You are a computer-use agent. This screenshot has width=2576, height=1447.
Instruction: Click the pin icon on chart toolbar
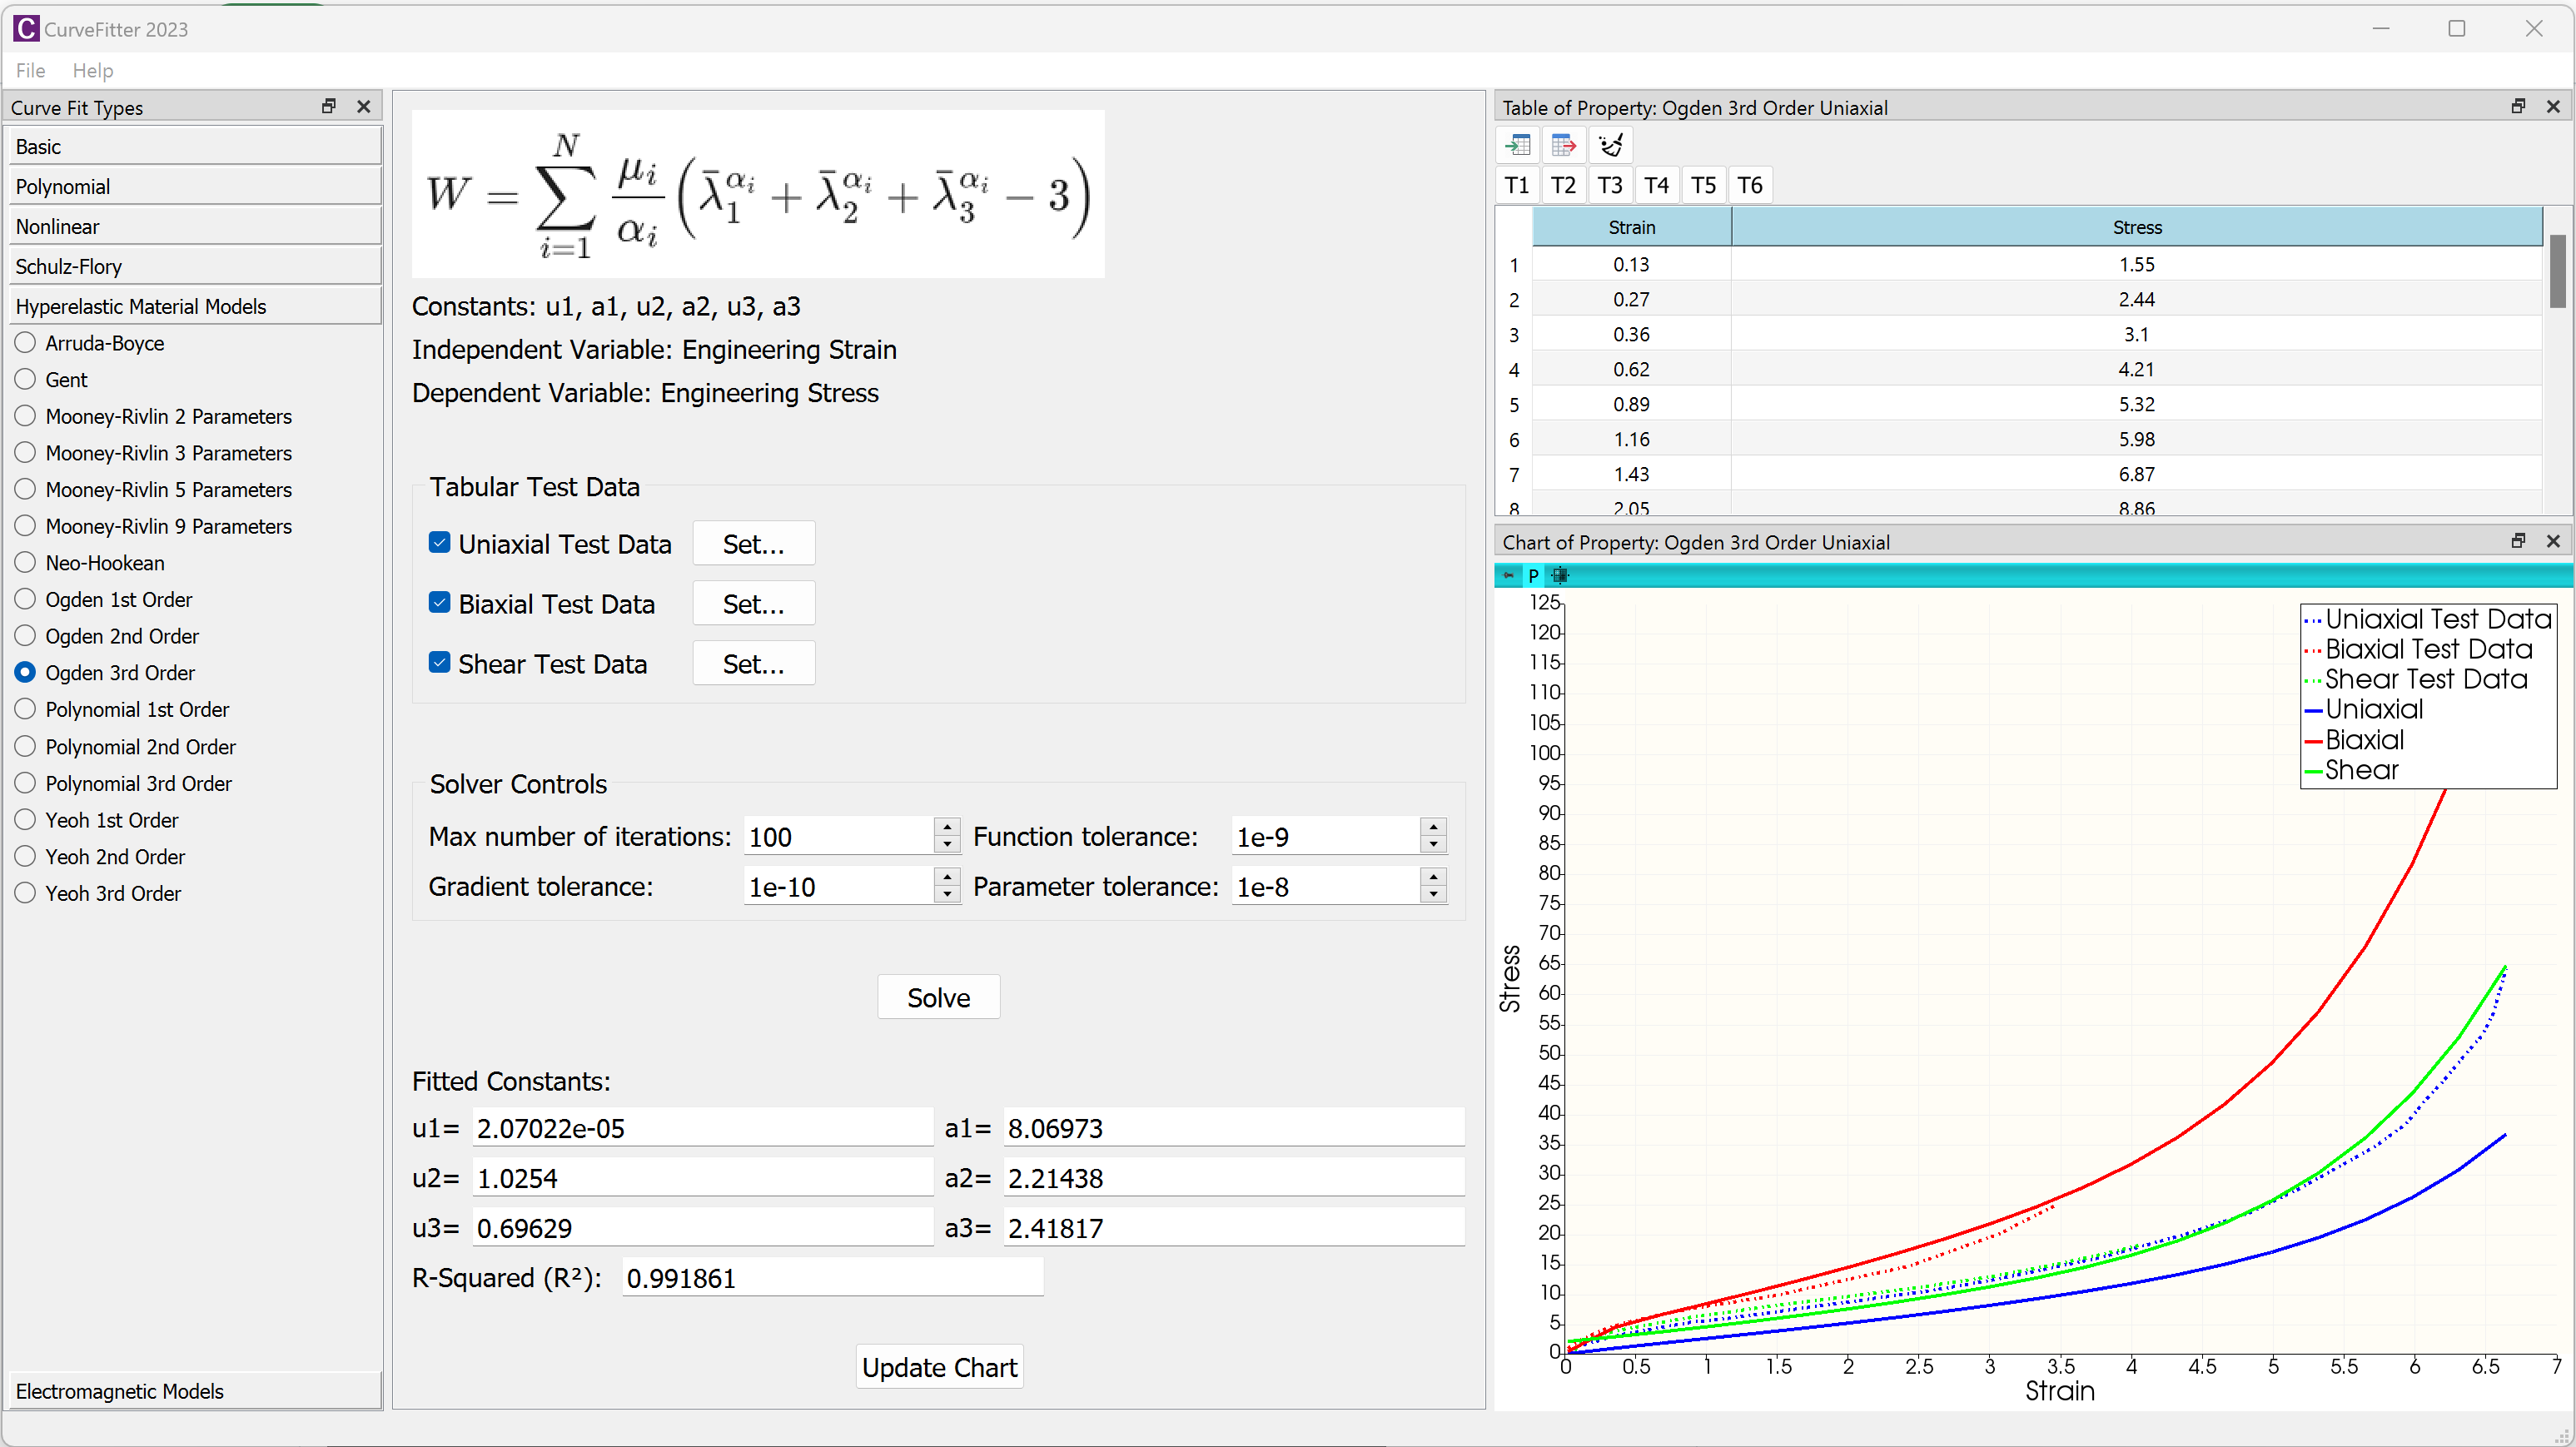[1509, 575]
